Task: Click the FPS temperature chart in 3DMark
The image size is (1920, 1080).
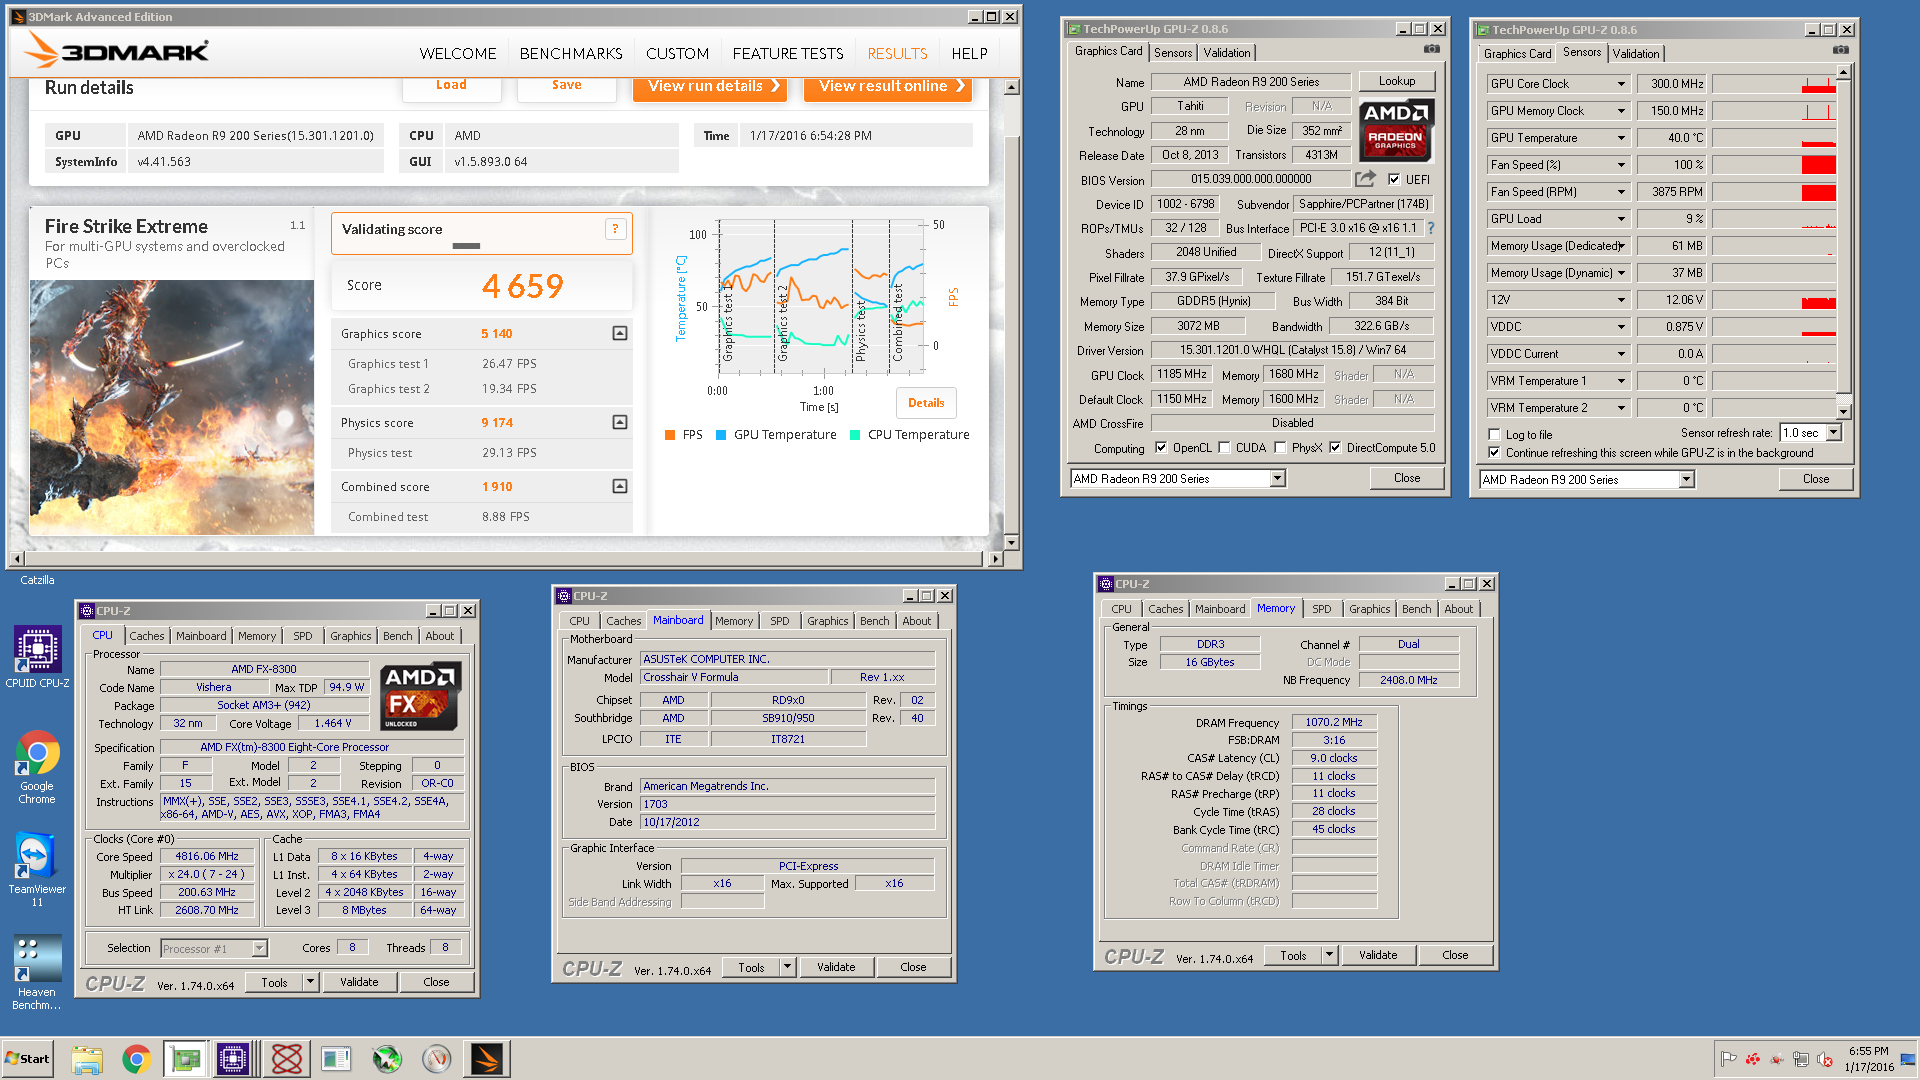Action: tap(823, 297)
